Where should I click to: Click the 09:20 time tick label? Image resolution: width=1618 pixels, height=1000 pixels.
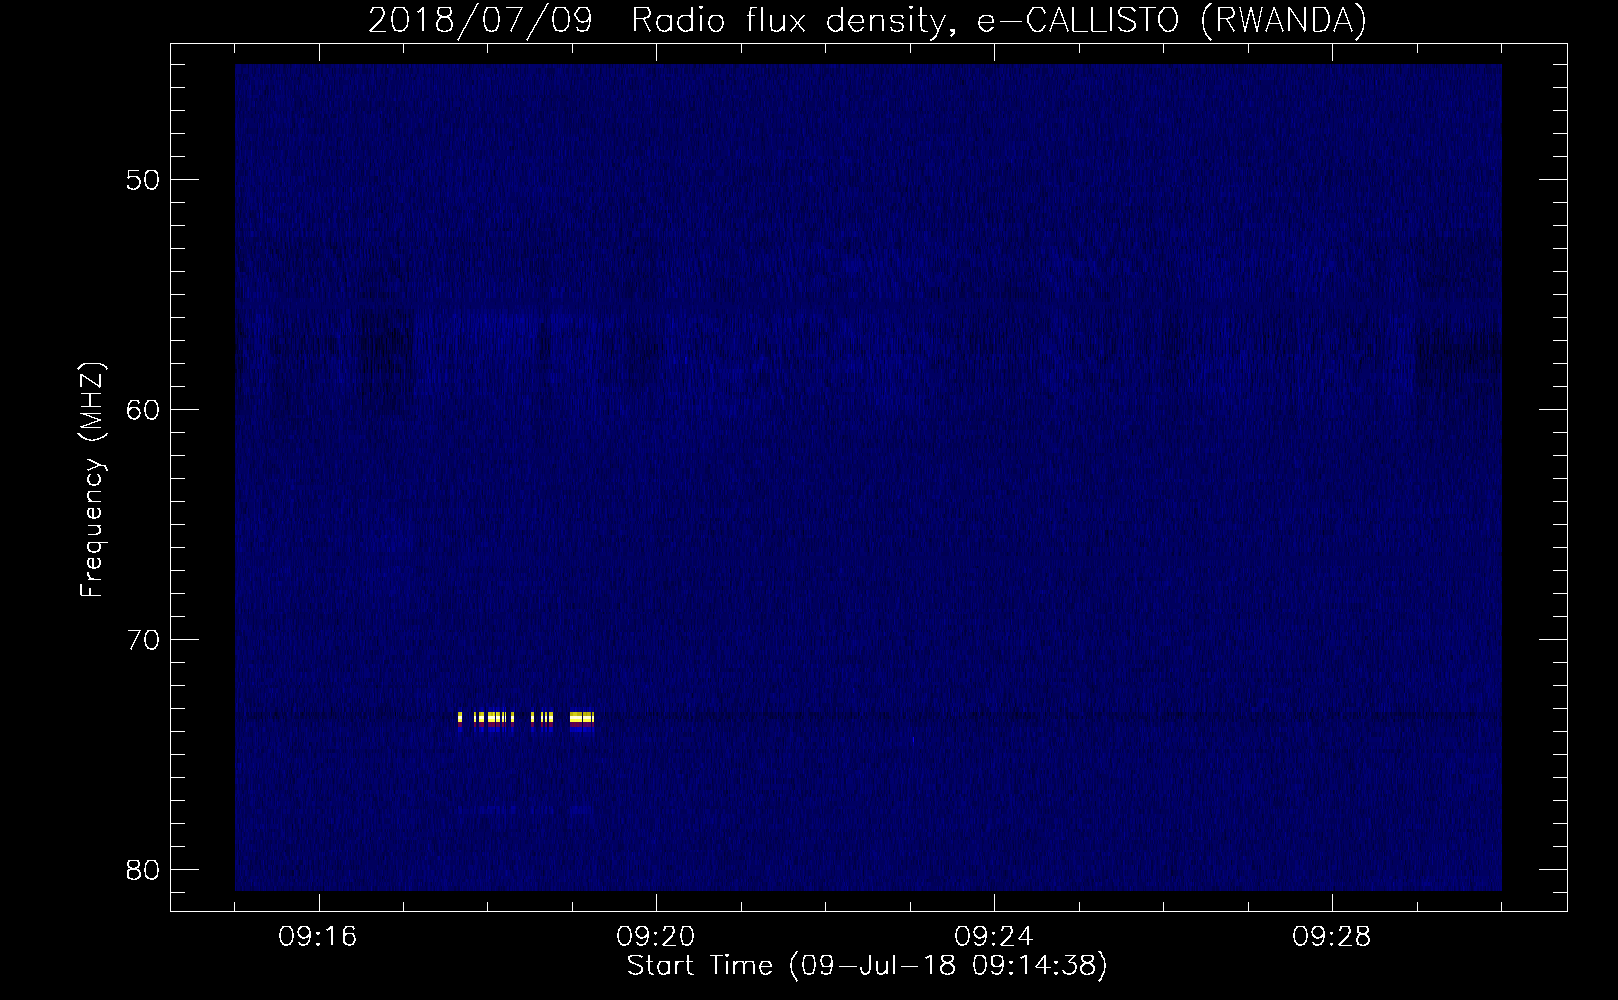656,937
